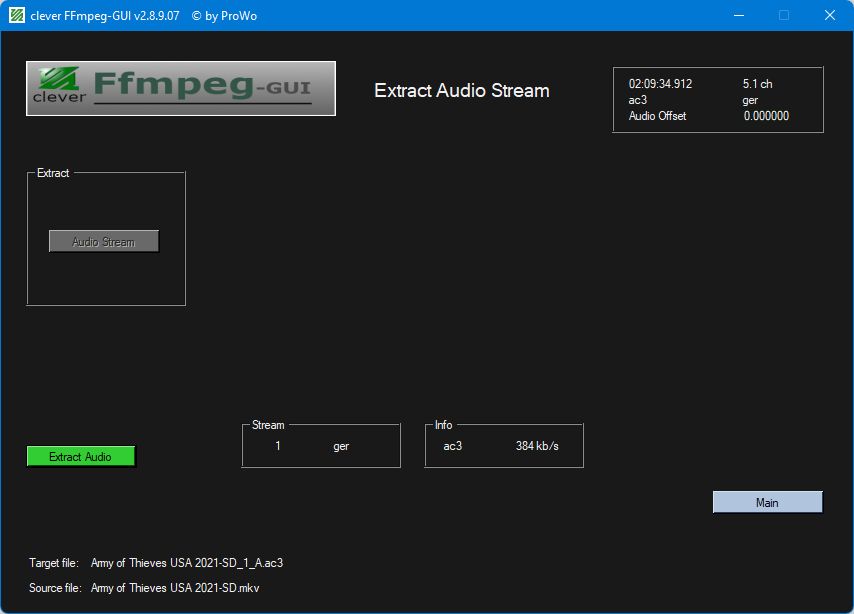854x614 pixels.
Task: Click the 'Target file:' label
Action: click(x=54, y=563)
